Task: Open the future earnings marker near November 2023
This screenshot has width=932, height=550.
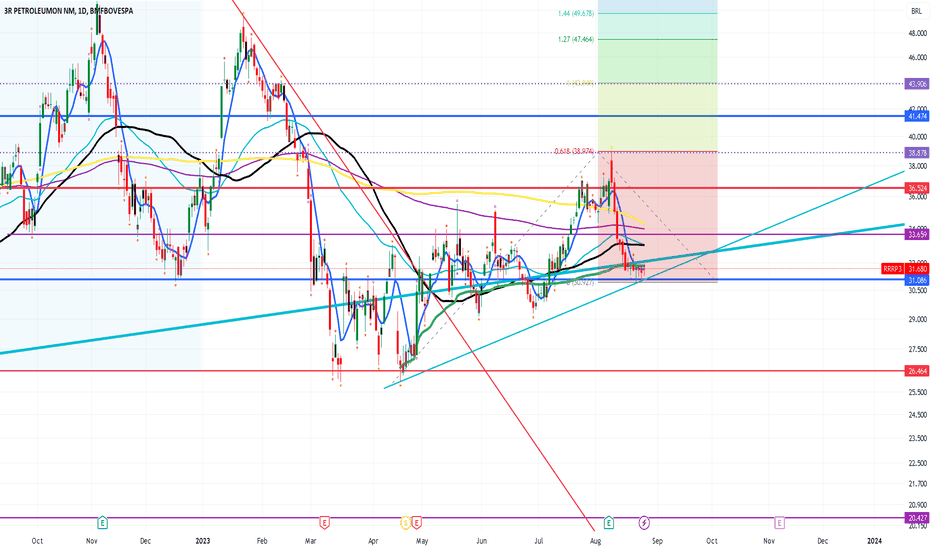Action: [x=779, y=523]
